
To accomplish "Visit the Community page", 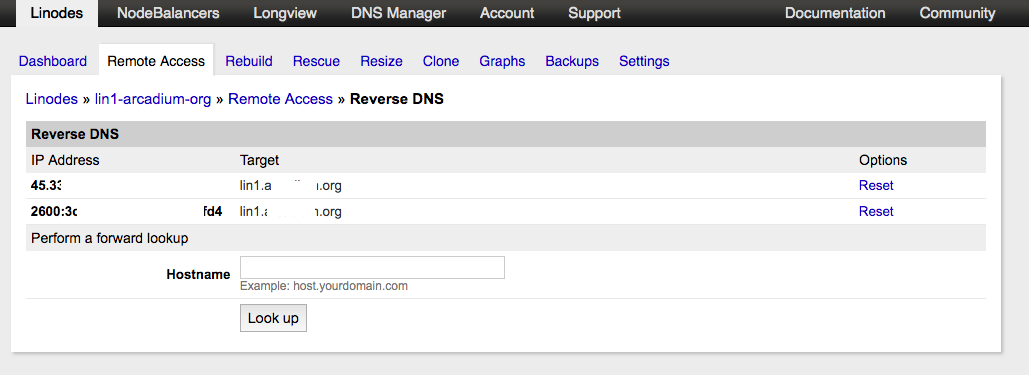I will click(x=957, y=13).
